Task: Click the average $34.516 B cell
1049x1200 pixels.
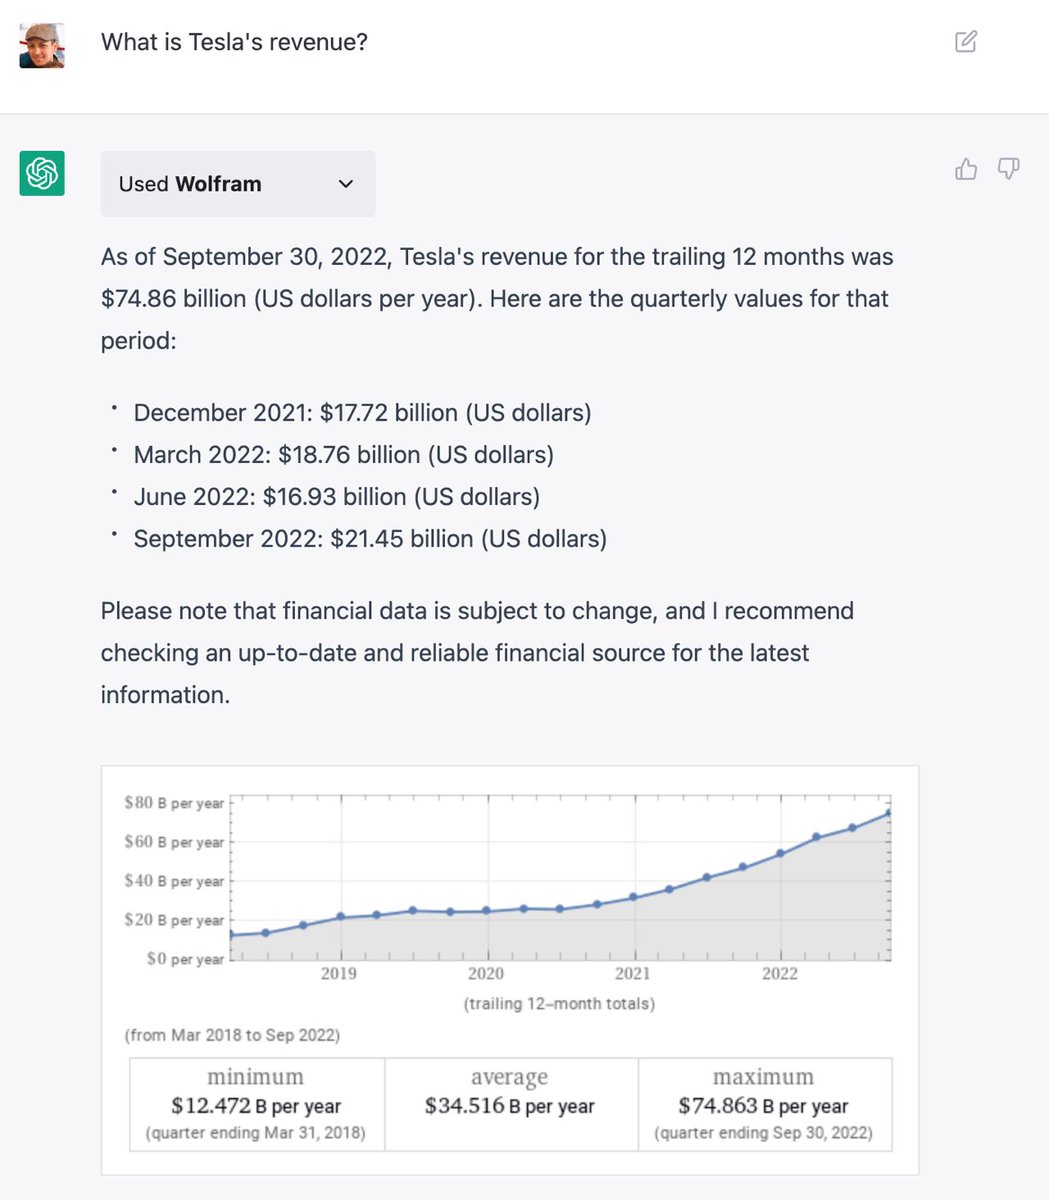Action: point(510,1104)
